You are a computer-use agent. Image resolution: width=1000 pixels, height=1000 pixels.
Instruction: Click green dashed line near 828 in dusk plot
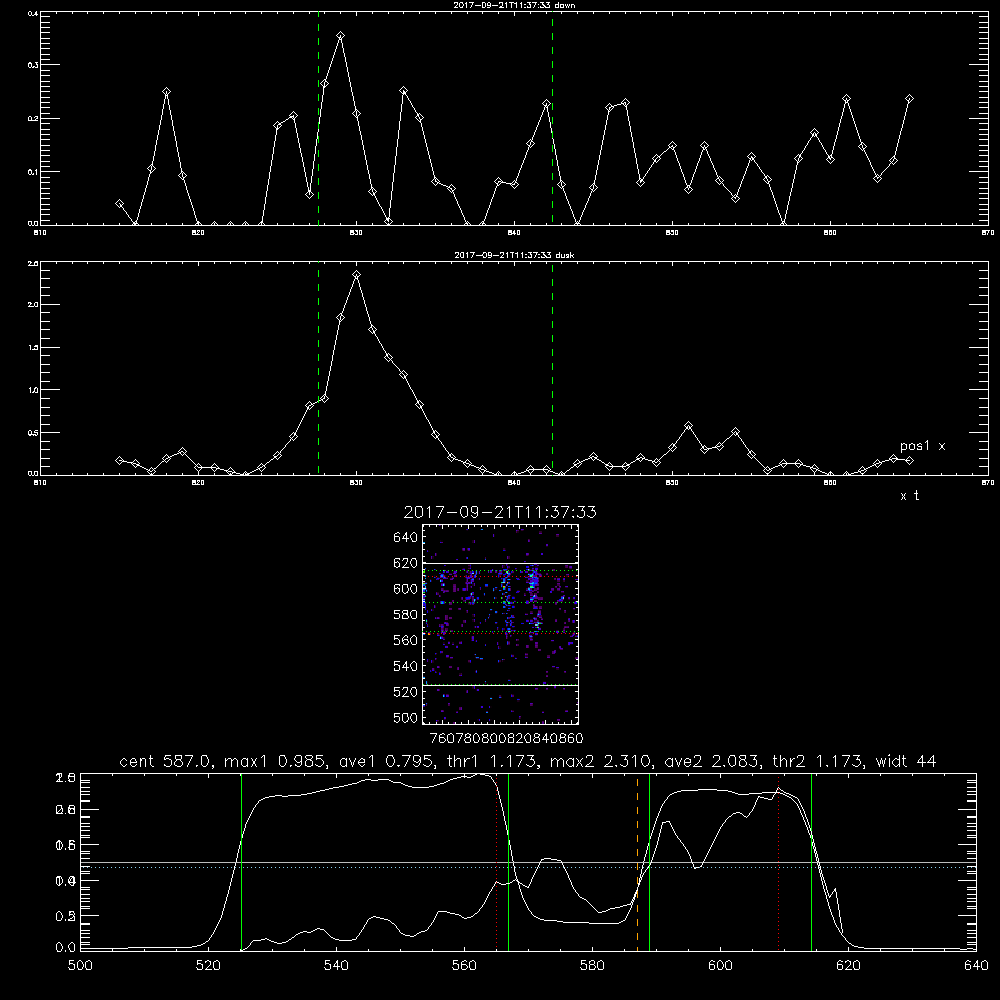tap(318, 368)
